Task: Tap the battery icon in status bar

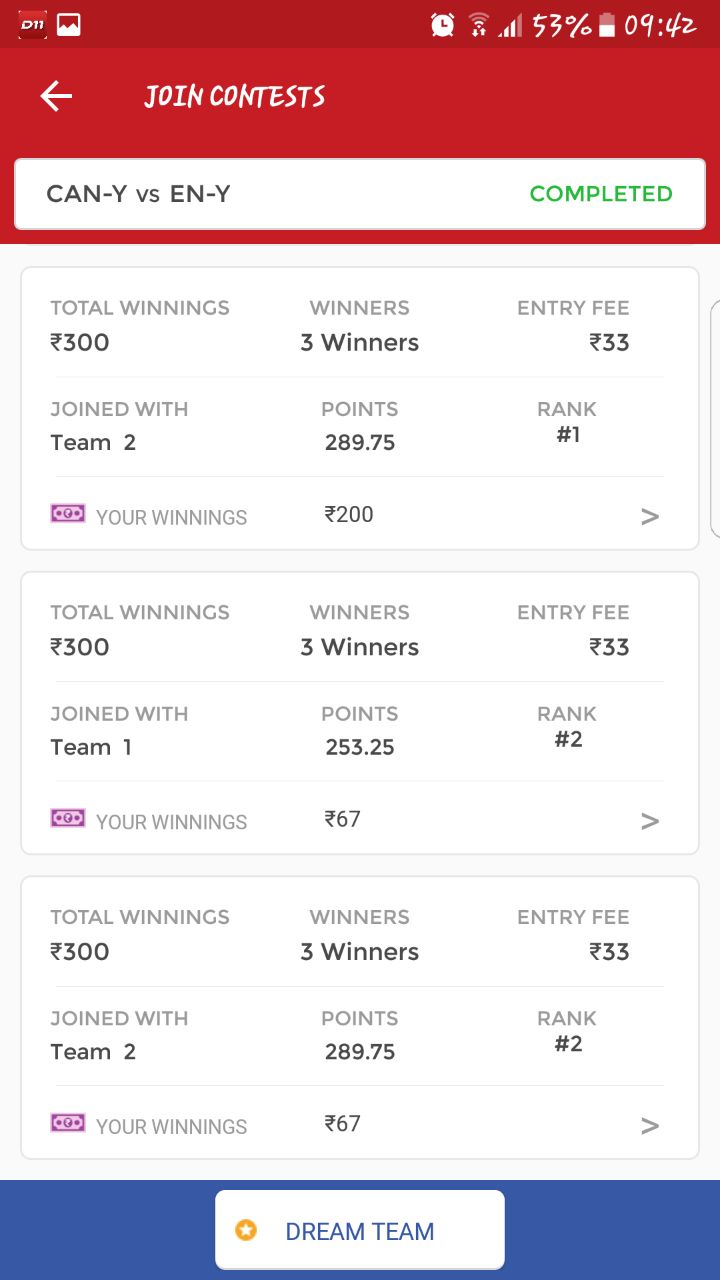Action: click(x=607, y=26)
